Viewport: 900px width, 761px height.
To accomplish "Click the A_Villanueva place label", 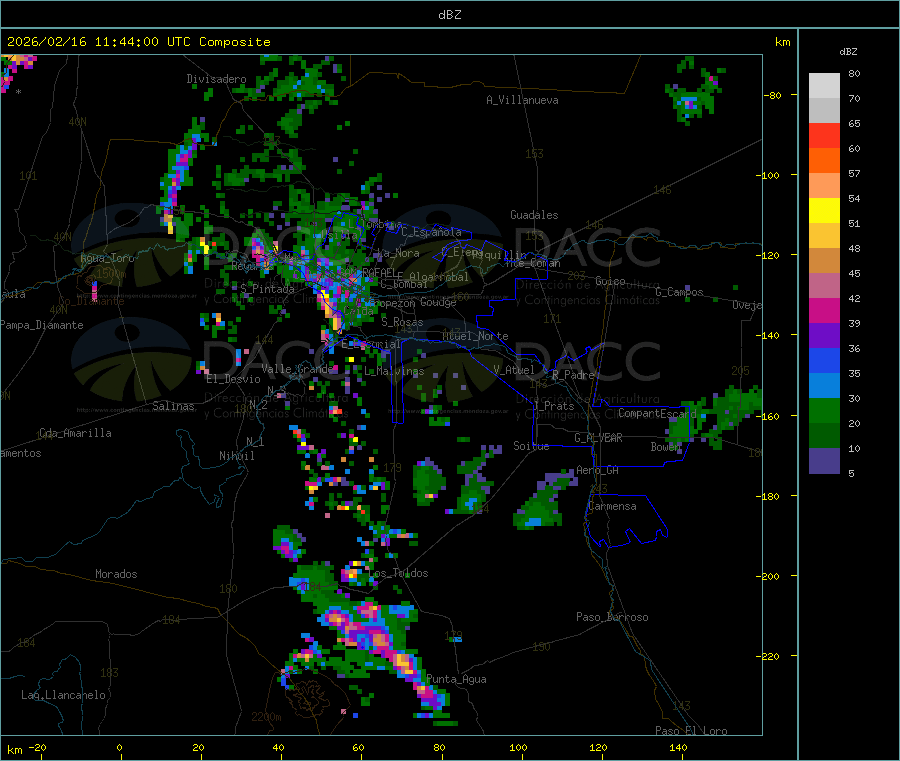I will (522, 100).
